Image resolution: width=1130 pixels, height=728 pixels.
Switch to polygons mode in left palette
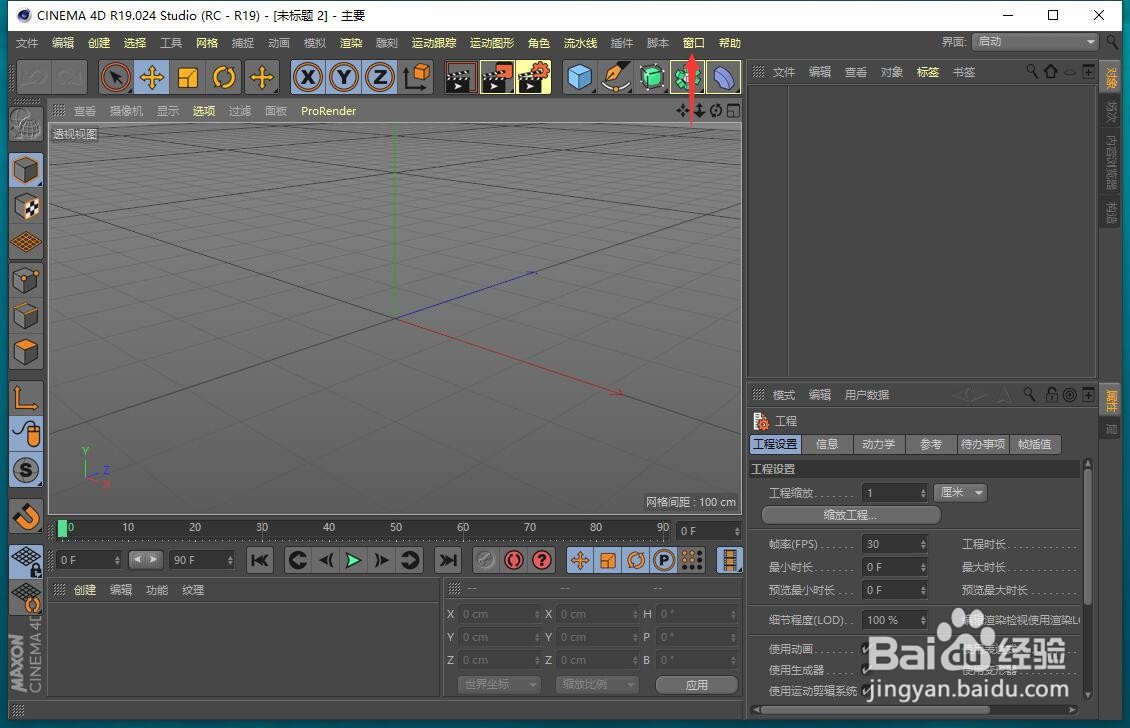26,352
